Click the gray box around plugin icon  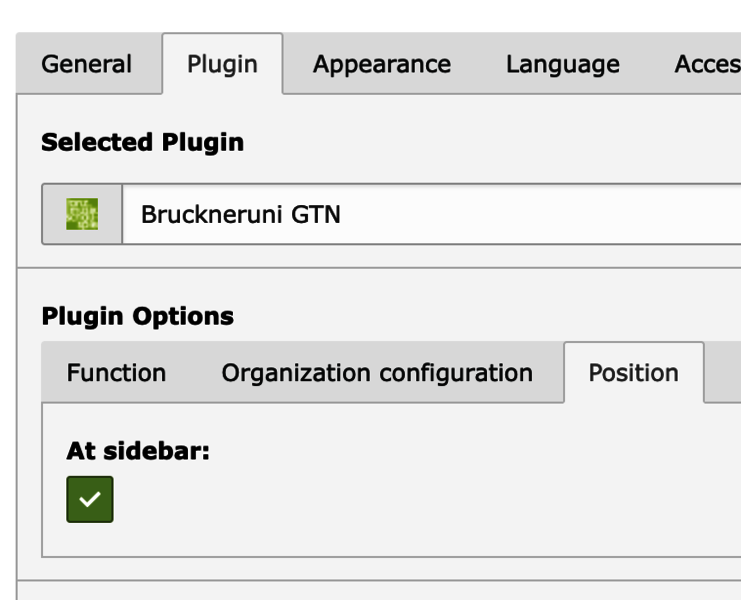coord(82,214)
